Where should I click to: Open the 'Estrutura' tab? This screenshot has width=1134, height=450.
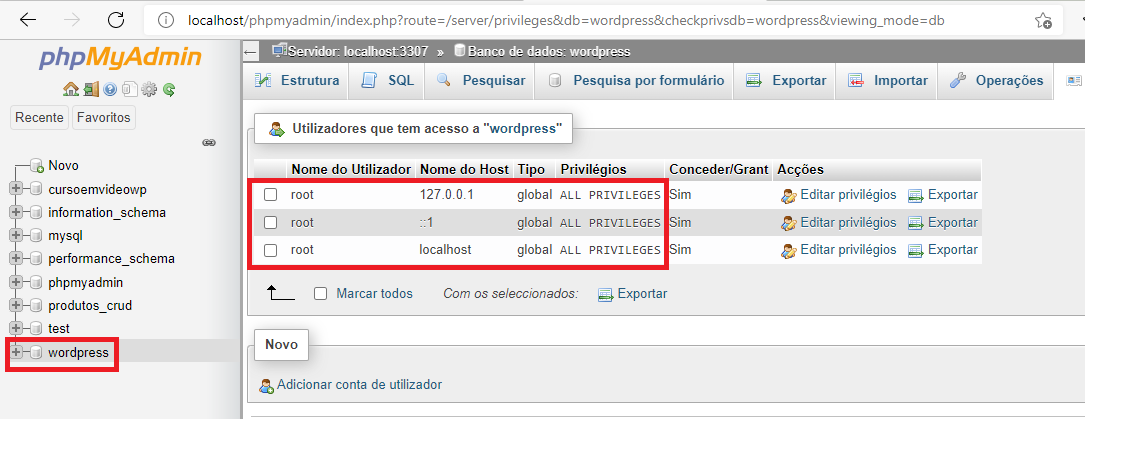coord(297,81)
